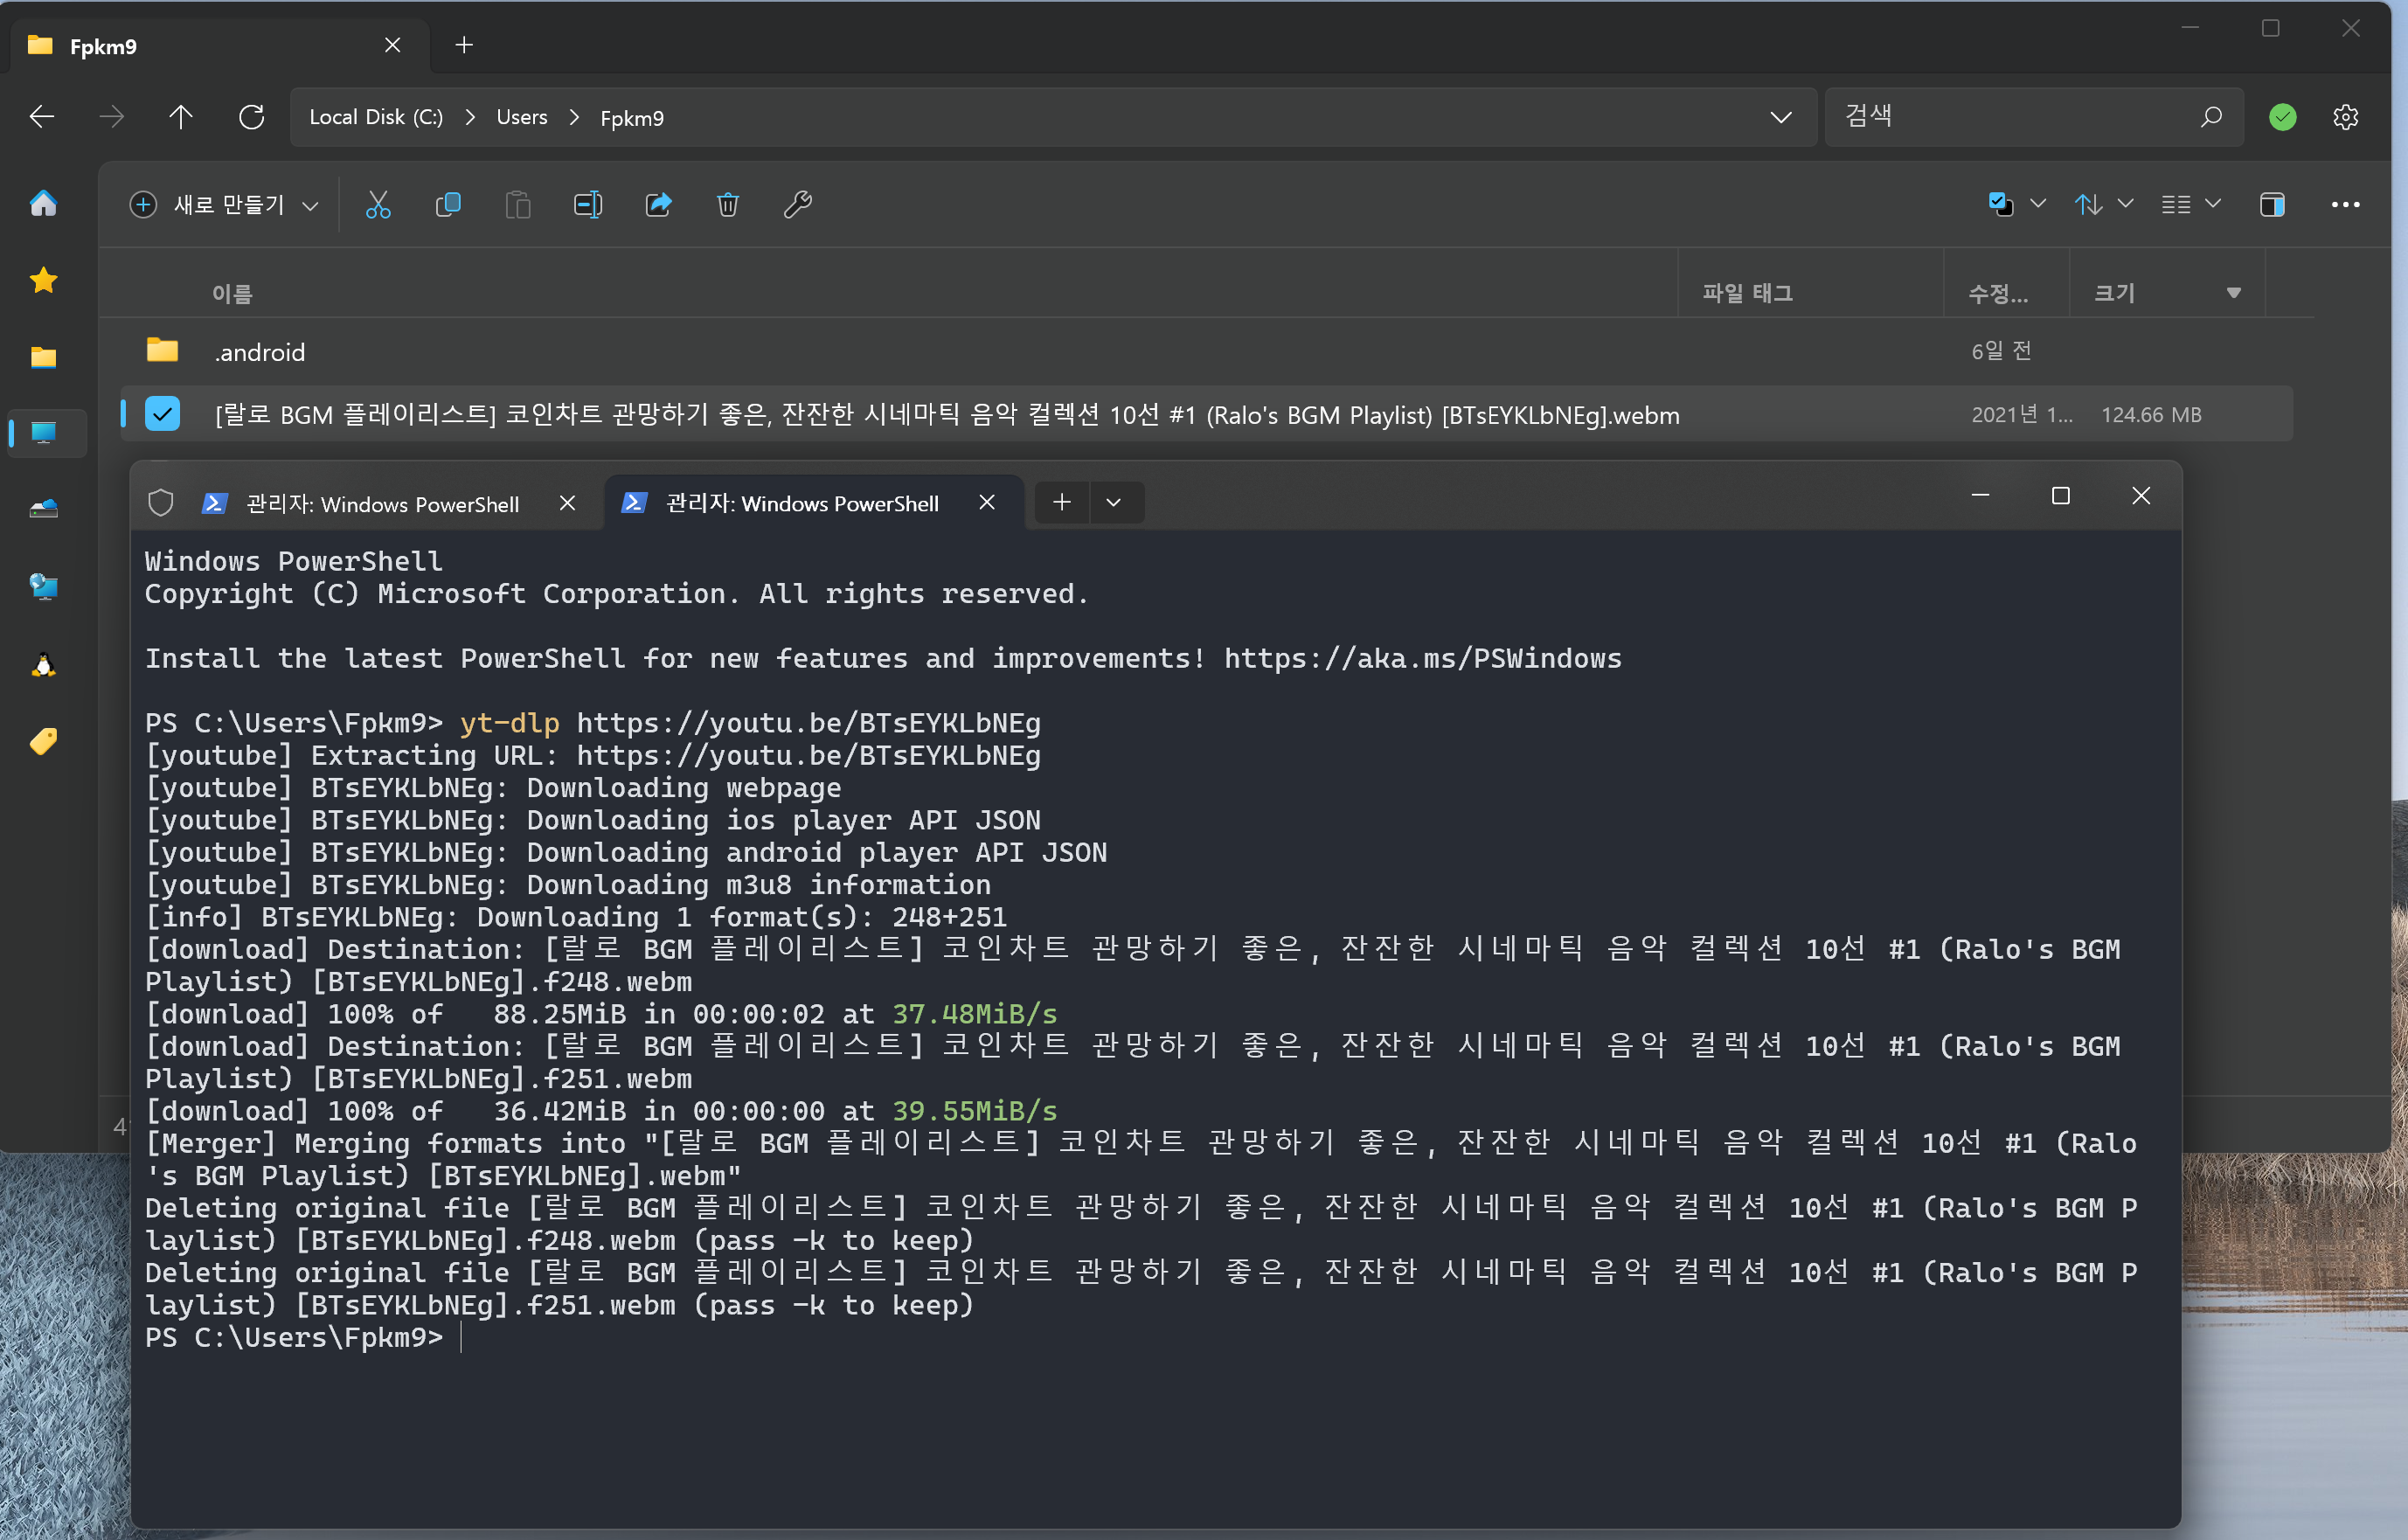Viewport: 2408px width, 1540px height.
Task: Toggle the preview pane icon
Action: pos(2271,205)
